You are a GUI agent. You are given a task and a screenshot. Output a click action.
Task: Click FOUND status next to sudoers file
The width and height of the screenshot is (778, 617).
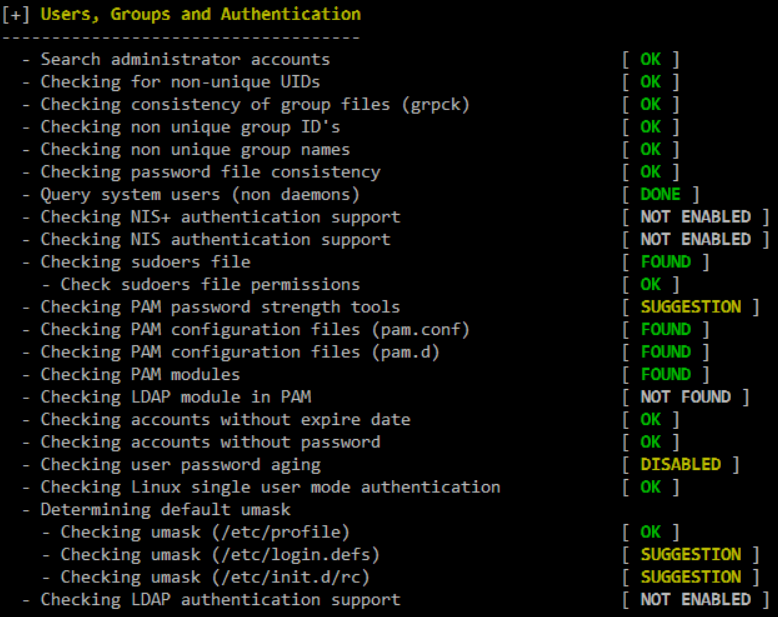[x=665, y=262]
